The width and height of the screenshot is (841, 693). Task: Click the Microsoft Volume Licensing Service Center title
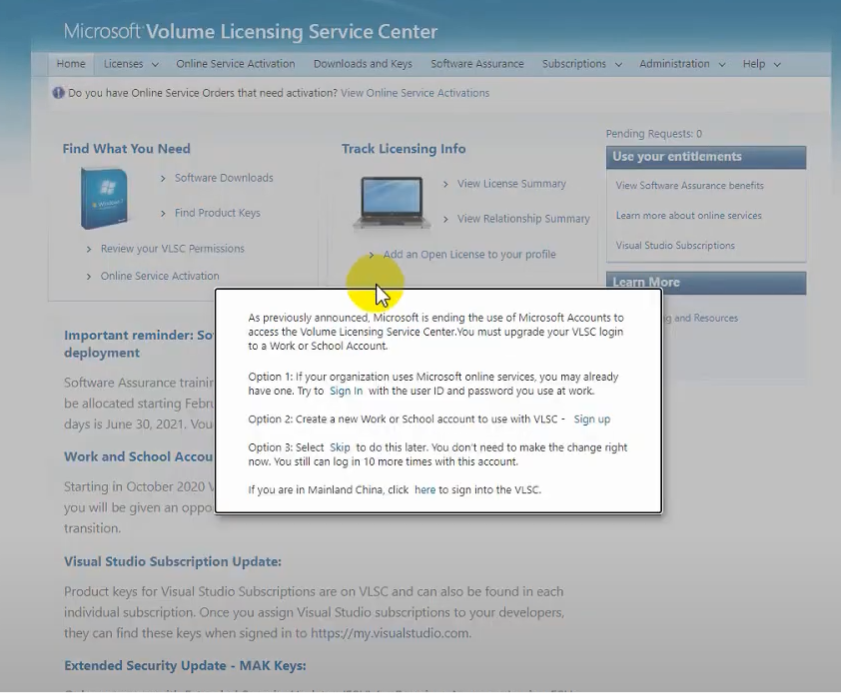click(250, 32)
